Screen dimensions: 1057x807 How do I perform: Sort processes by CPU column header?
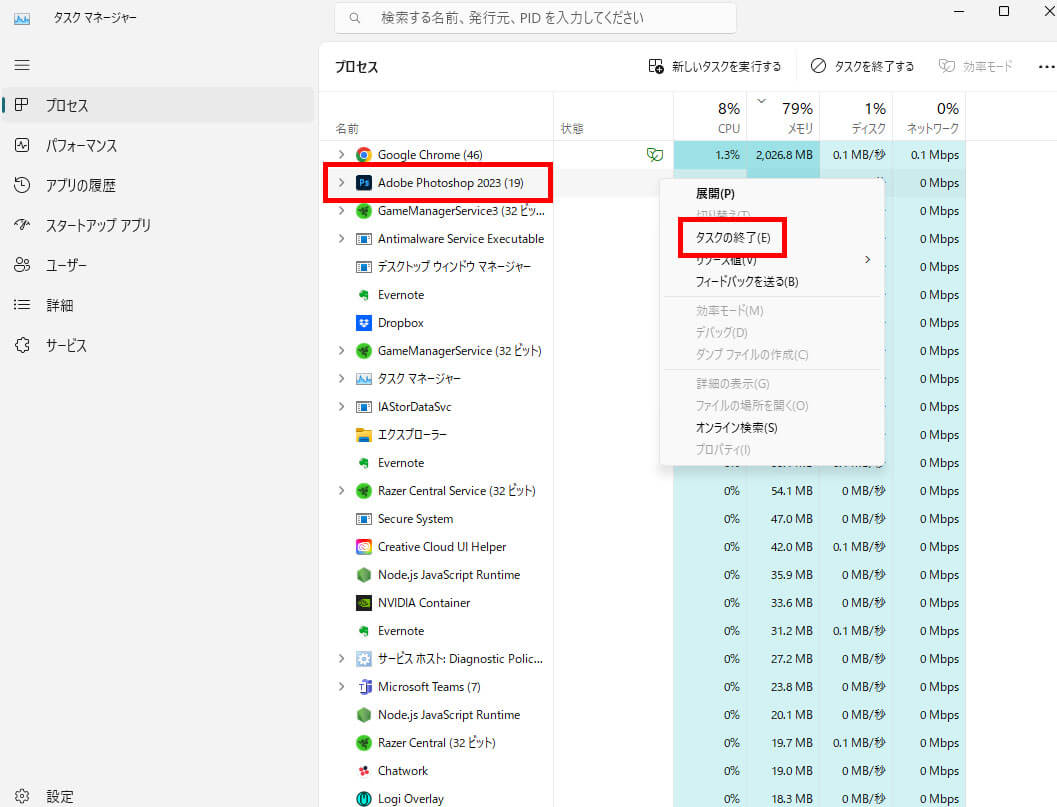710,117
